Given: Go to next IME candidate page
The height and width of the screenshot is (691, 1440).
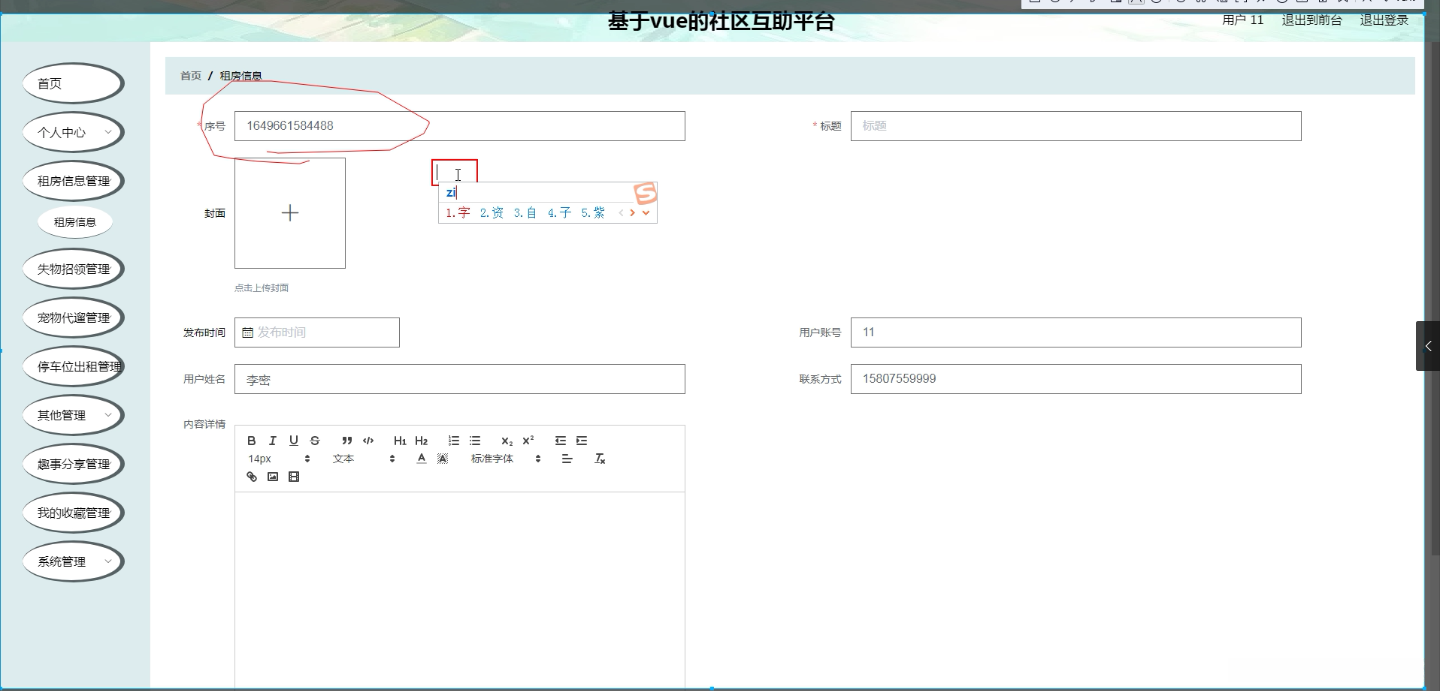Looking at the screenshot, I should 633,213.
